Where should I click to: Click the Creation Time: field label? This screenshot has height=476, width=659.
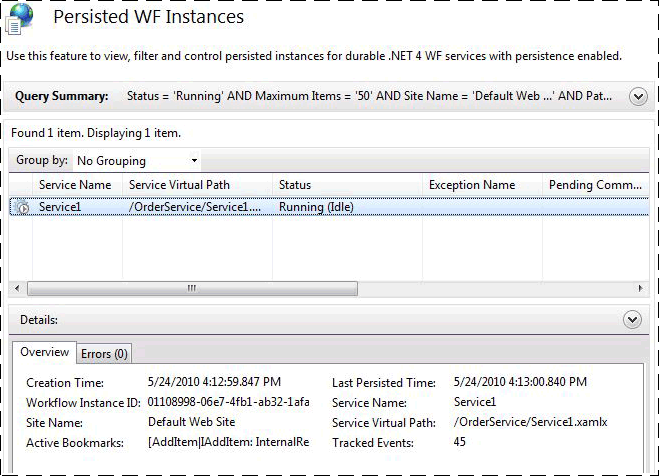(x=65, y=383)
